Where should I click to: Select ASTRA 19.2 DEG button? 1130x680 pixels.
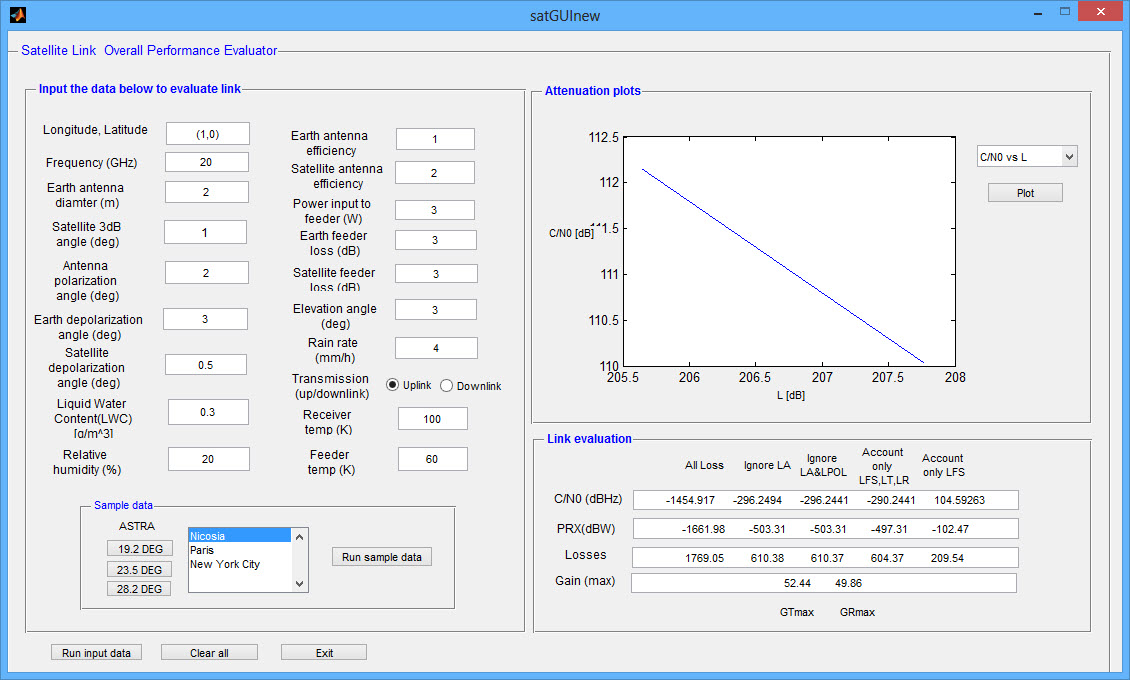tap(140, 549)
